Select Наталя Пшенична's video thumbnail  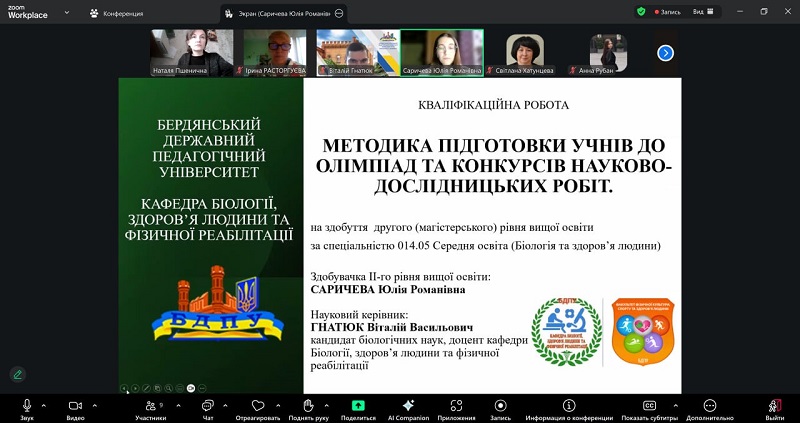pos(192,52)
